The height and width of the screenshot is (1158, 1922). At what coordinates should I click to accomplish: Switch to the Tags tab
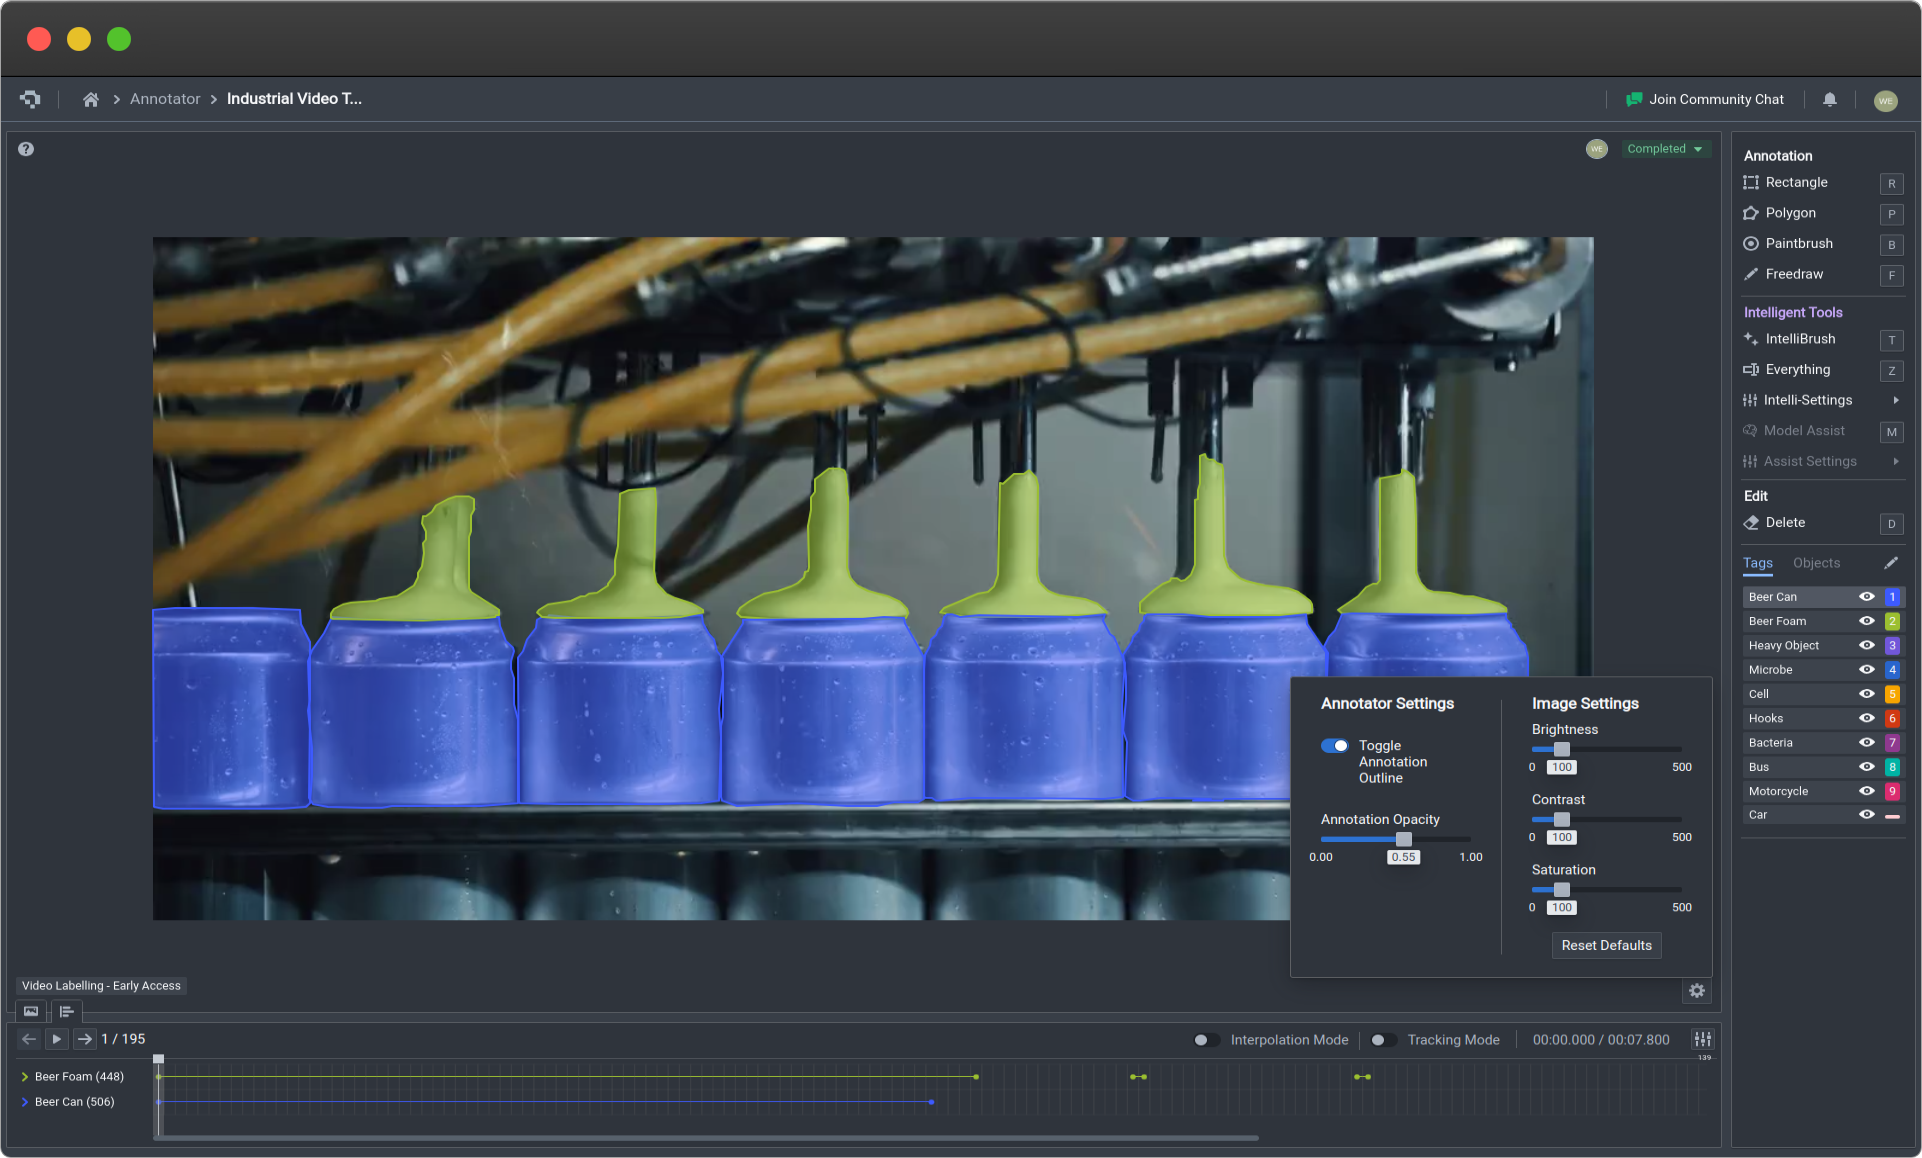(x=1757, y=563)
